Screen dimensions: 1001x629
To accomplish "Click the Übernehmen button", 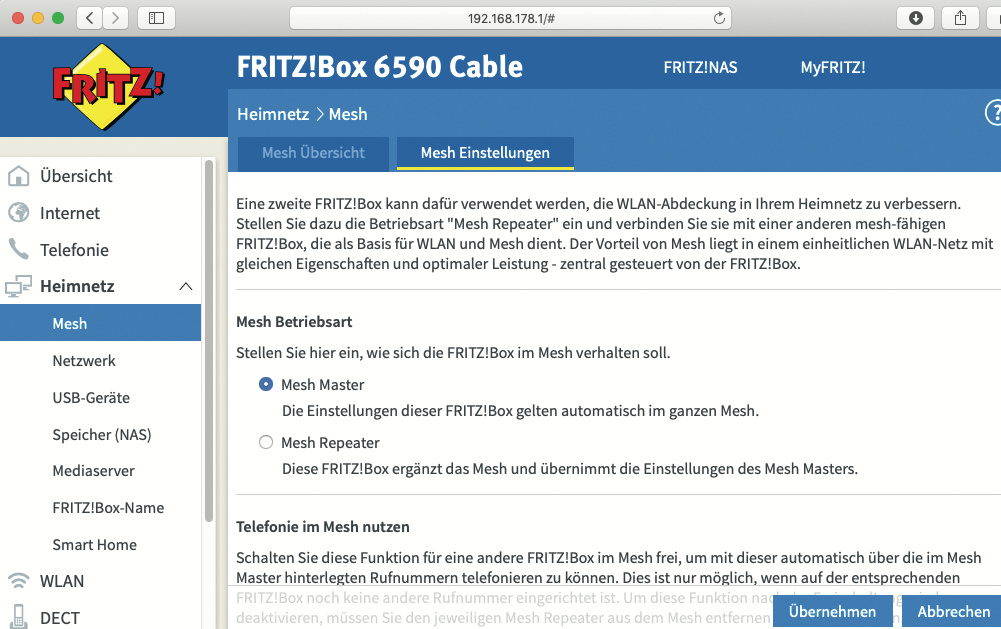I will (832, 611).
